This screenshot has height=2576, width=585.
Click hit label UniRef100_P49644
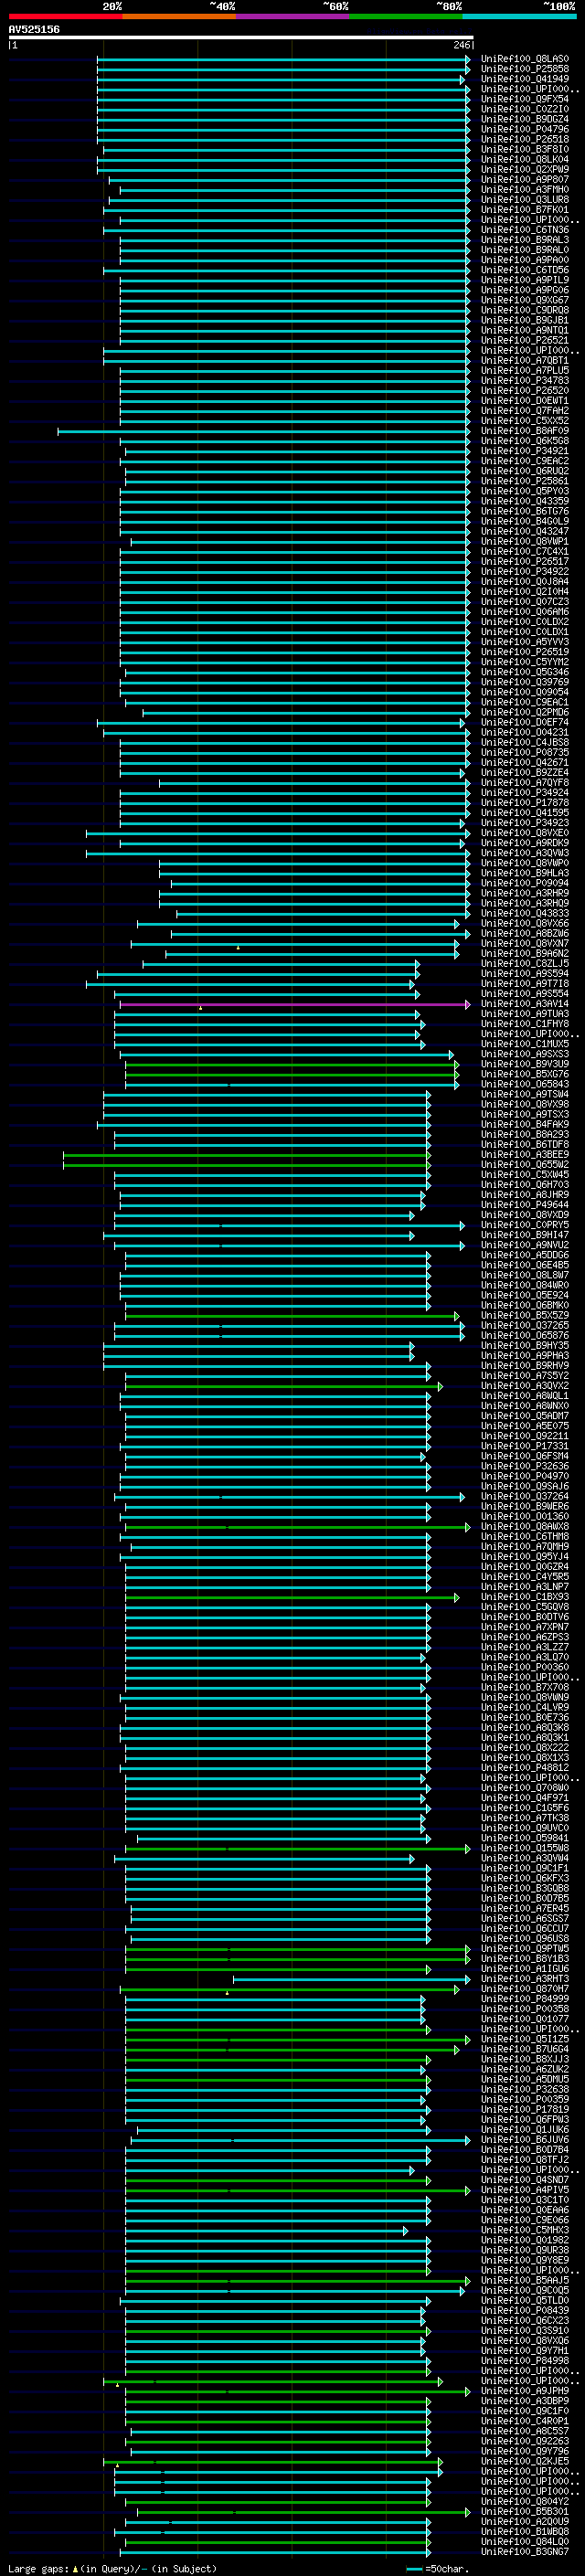(524, 1205)
